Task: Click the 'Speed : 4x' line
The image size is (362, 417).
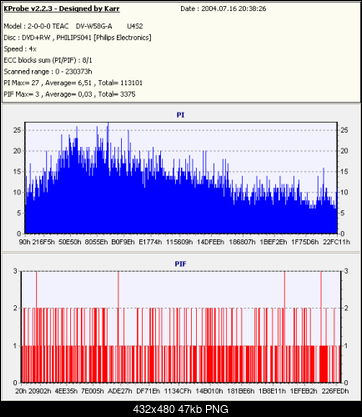Action: (20, 49)
